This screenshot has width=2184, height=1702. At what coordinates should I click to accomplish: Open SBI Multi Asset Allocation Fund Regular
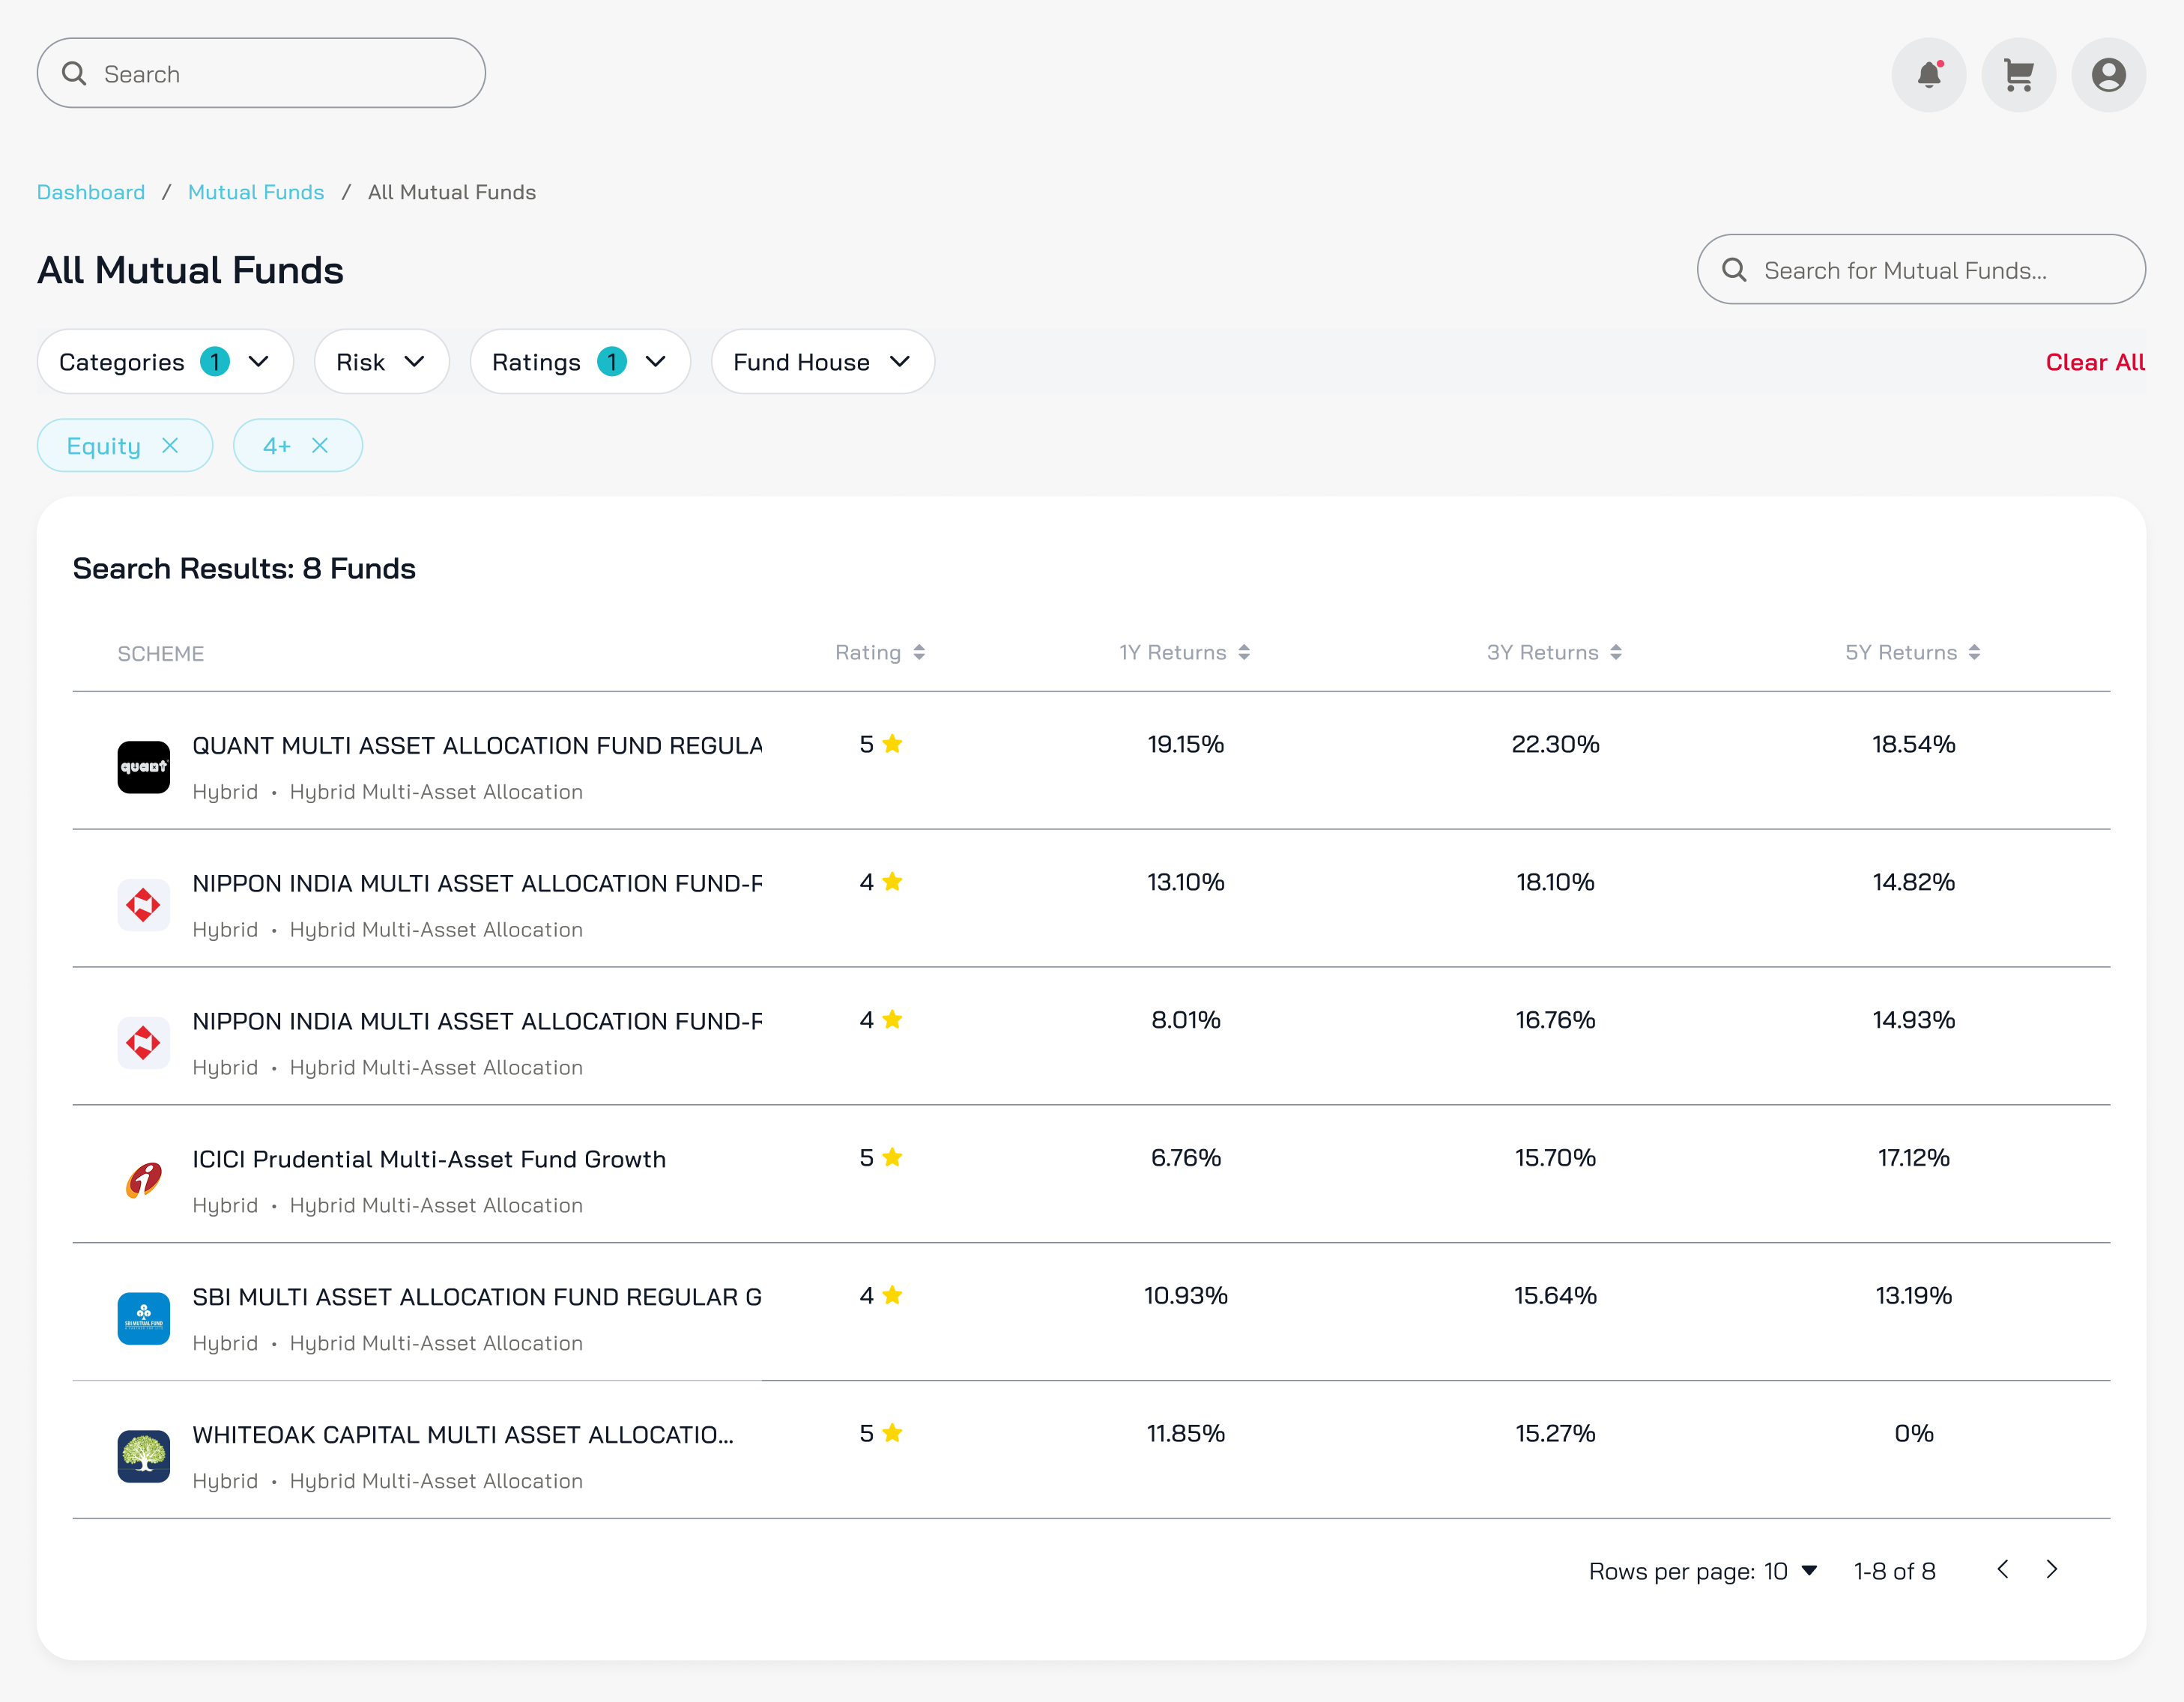click(477, 1297)
